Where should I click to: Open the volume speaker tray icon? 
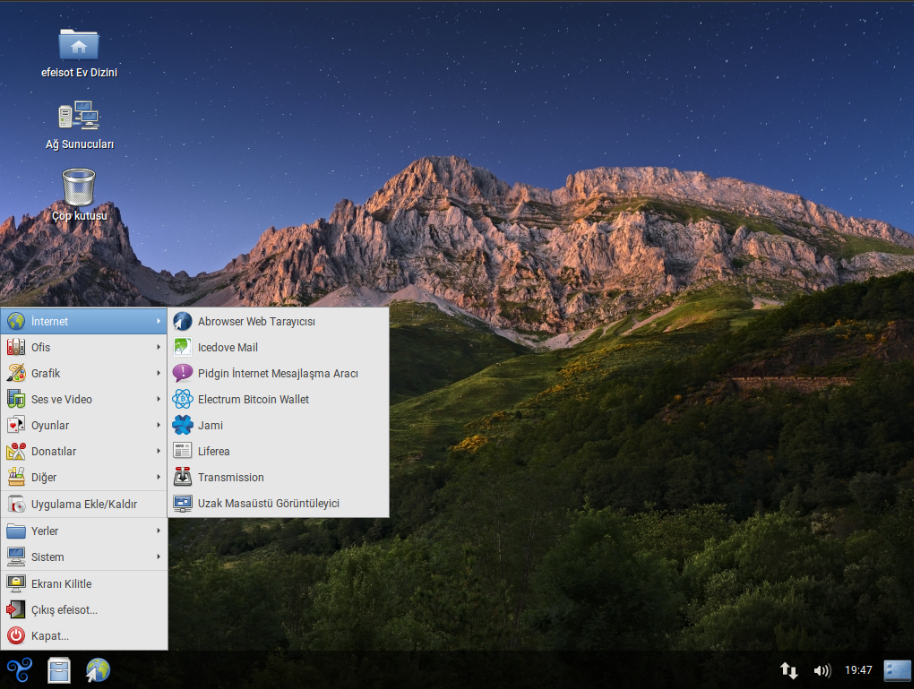click(x=822, y=670)
